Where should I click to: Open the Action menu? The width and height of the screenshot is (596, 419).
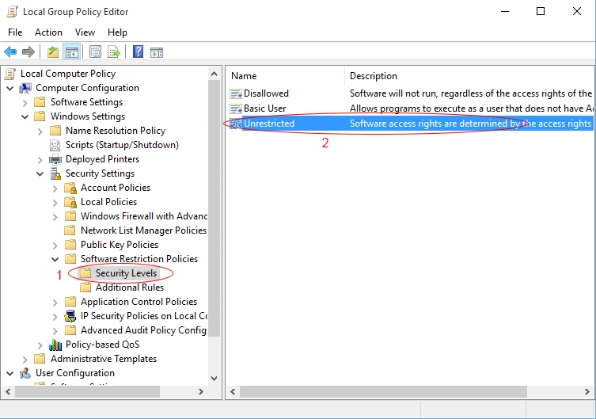click(48, 32)
